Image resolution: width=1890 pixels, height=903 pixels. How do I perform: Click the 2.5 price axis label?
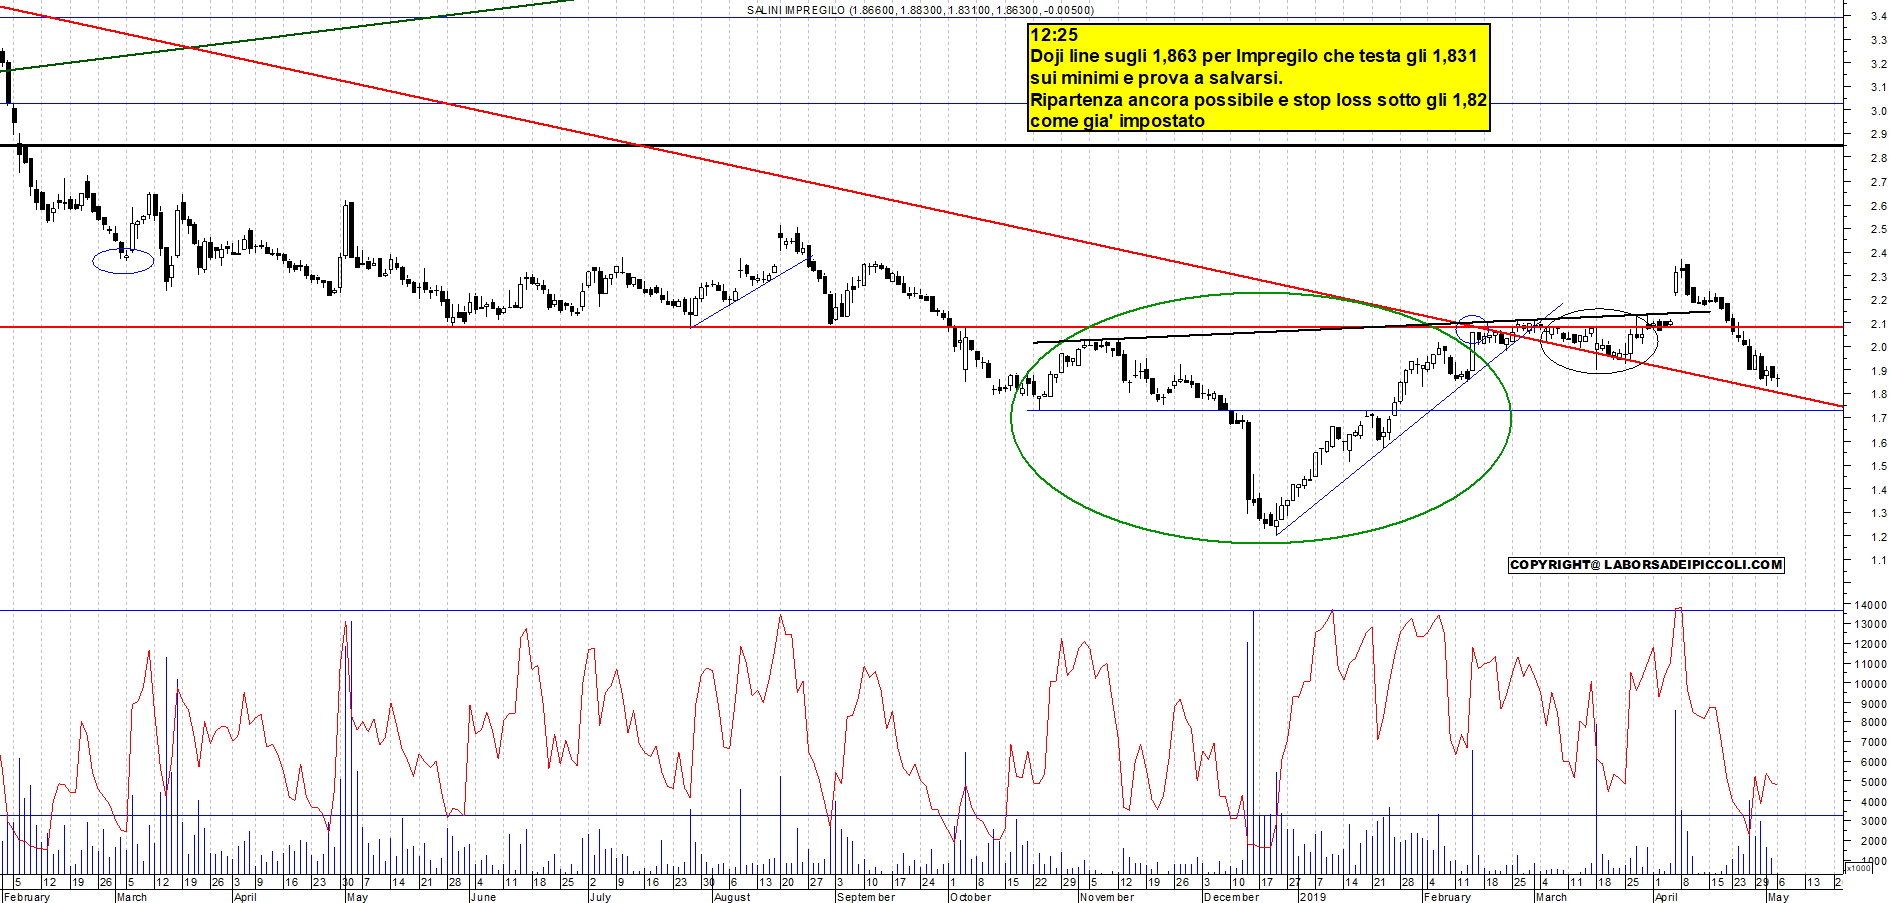point(1878,229)
